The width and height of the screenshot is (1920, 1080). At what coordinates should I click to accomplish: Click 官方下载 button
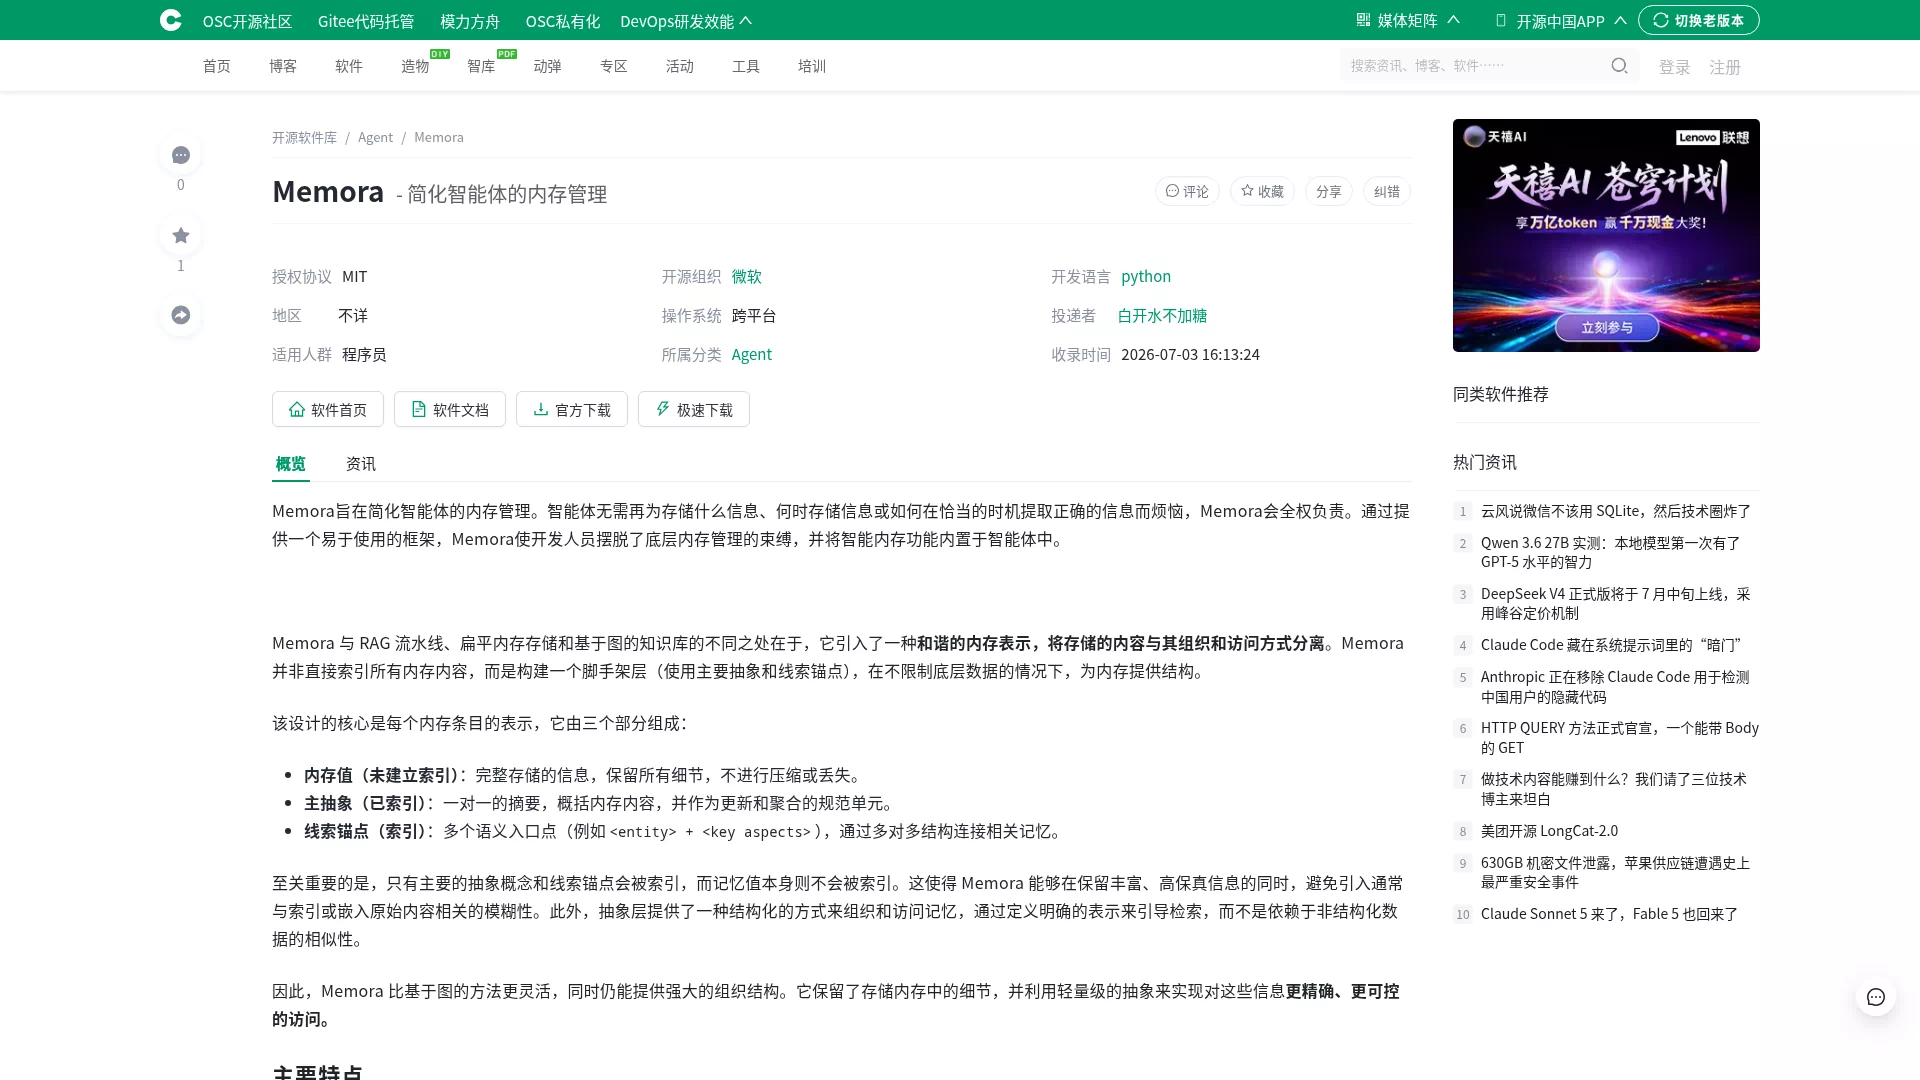point(572,409)
